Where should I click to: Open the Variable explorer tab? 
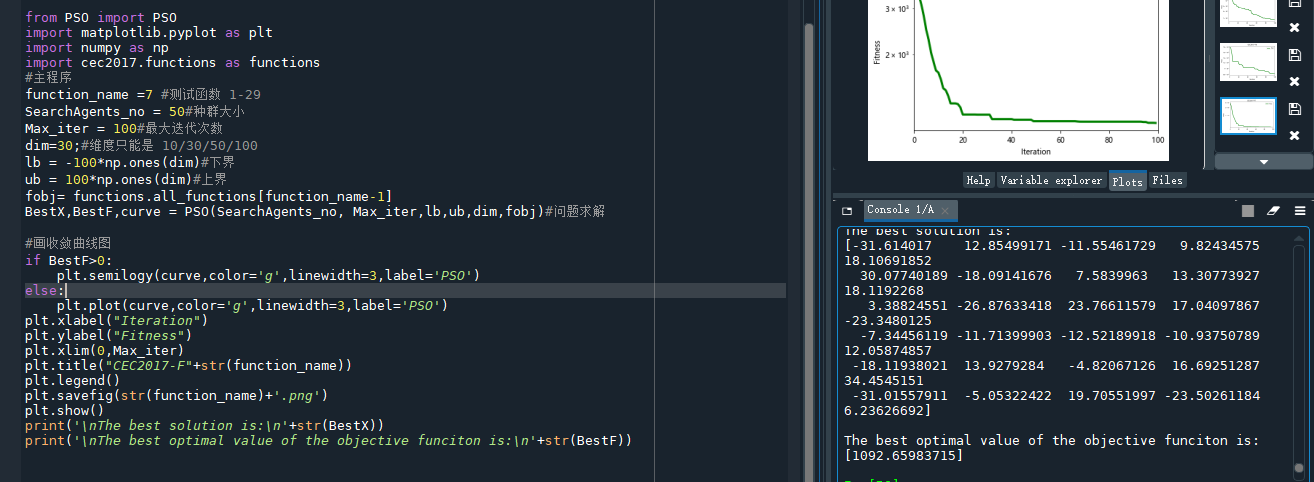1051,180
